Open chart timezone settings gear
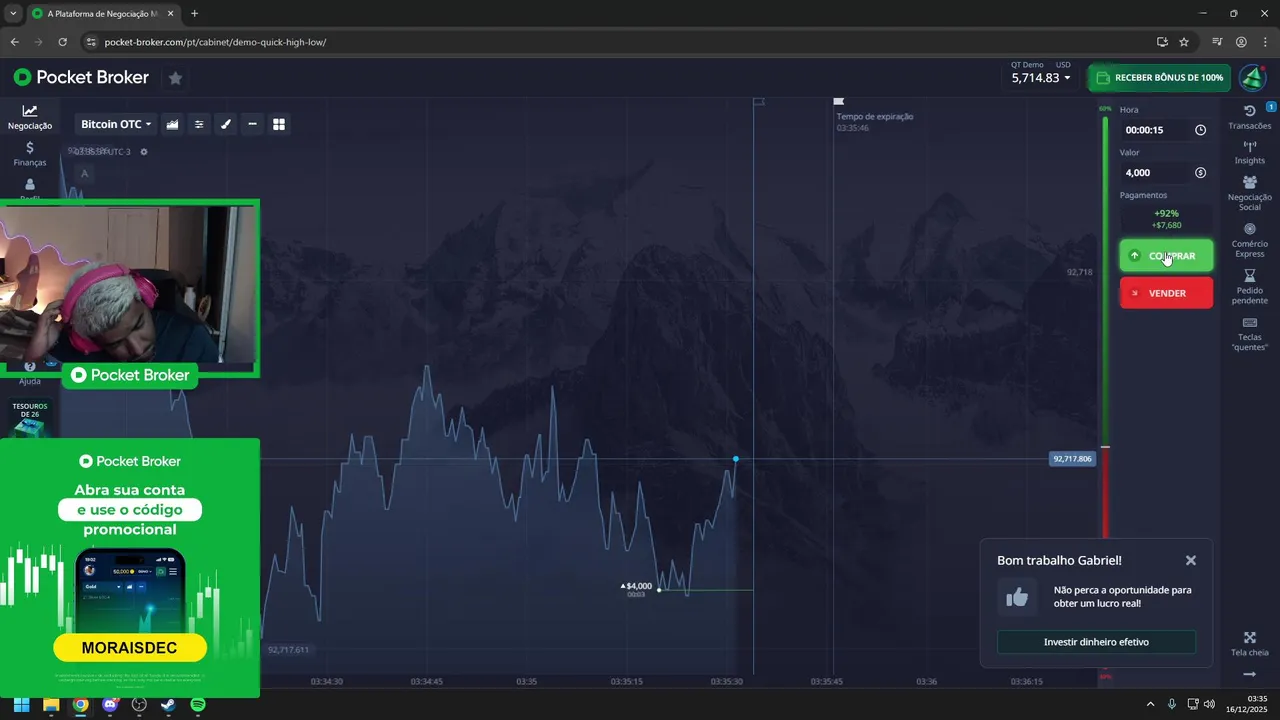Viewport: 1280px width, 720px height. (144, 152)
